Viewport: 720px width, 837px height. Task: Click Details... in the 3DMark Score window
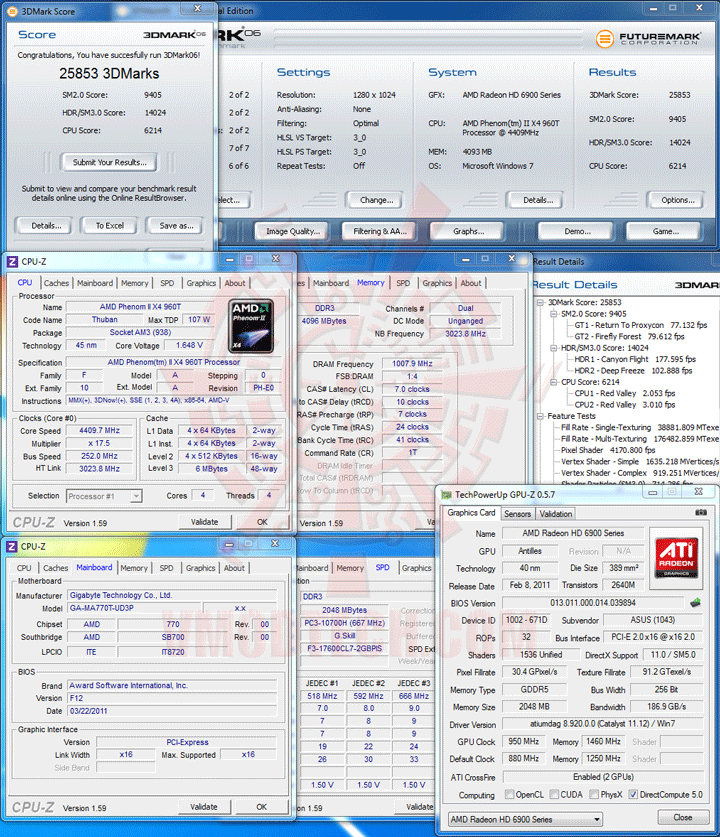(46, 226)
